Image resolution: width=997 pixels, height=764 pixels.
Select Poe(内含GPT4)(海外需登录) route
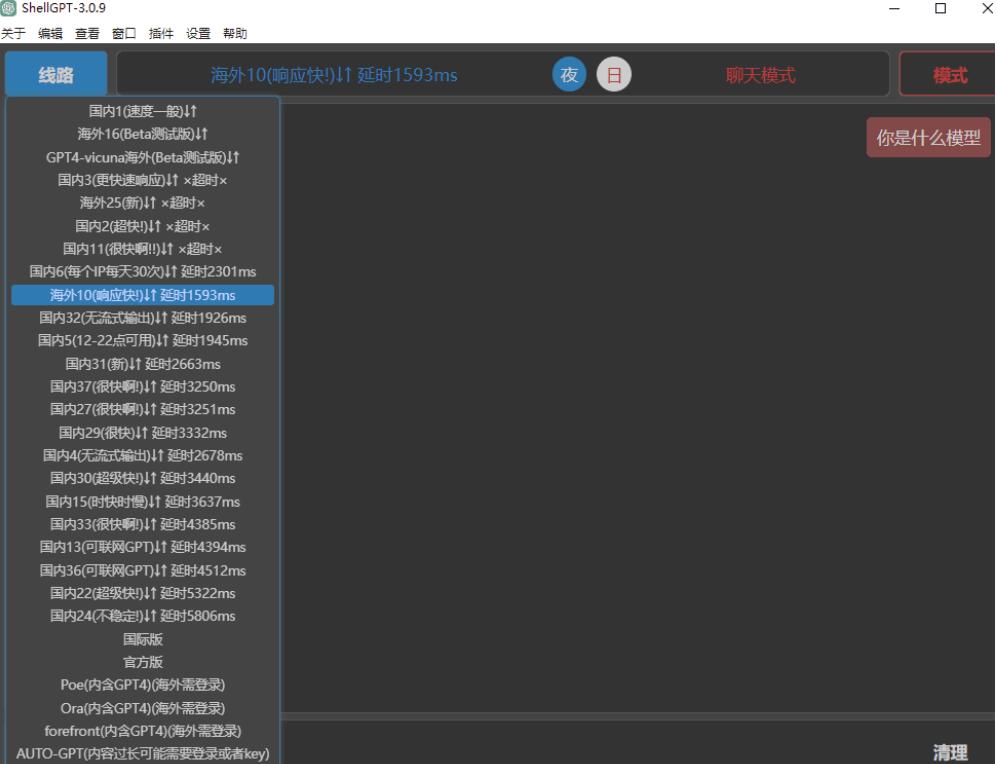[x=142, y=685]
